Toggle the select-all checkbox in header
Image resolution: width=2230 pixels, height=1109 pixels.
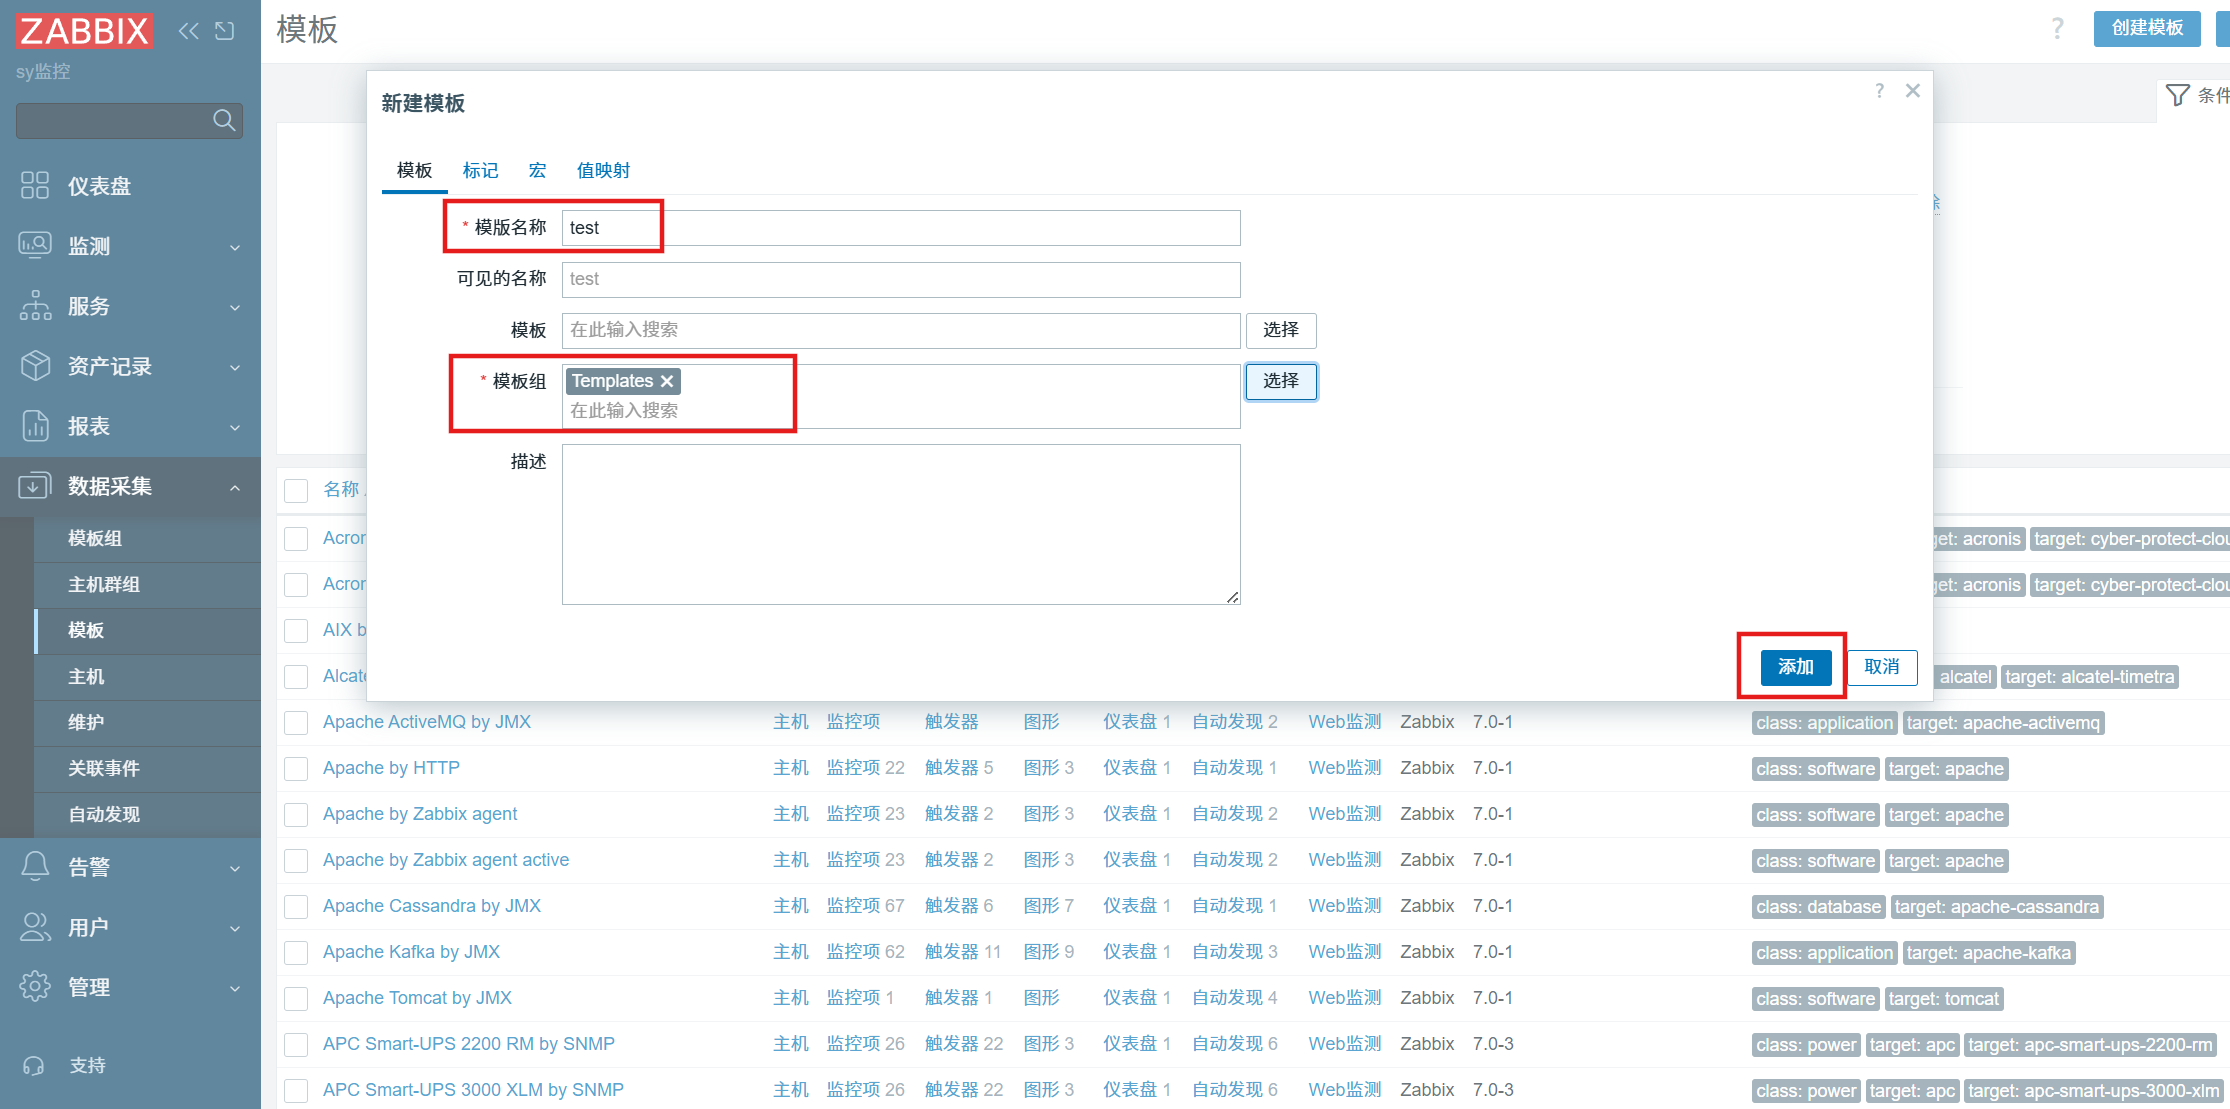[x=296, y=490]
